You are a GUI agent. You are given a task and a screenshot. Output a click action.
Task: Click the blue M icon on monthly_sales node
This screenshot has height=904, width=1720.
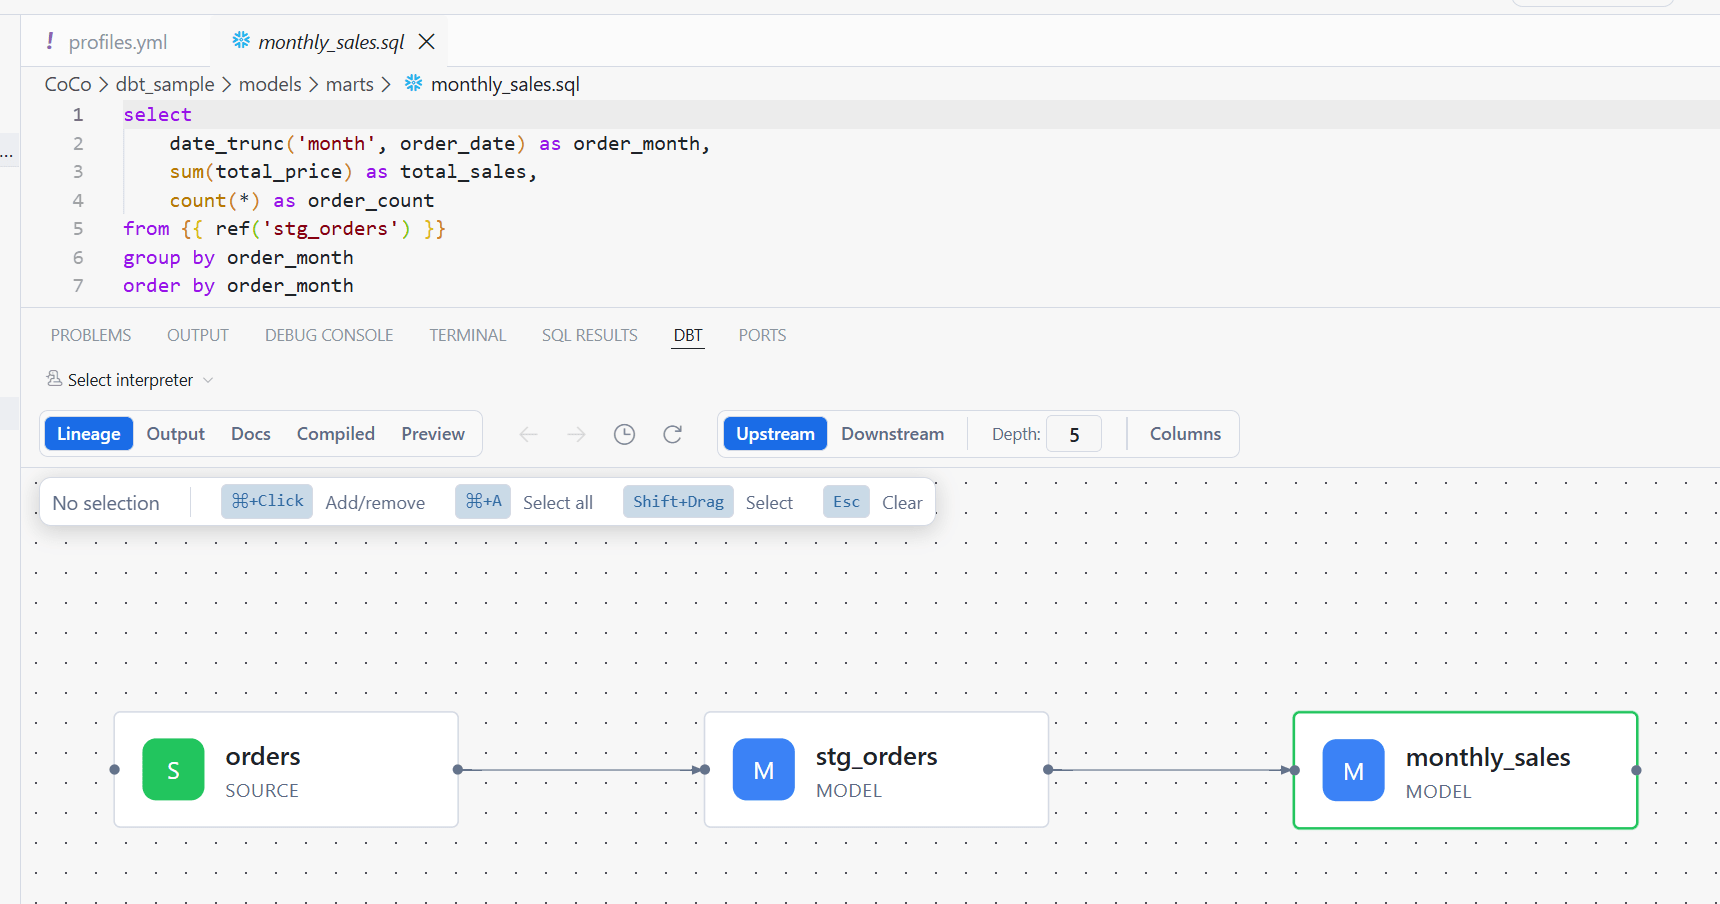point(1354,770)
